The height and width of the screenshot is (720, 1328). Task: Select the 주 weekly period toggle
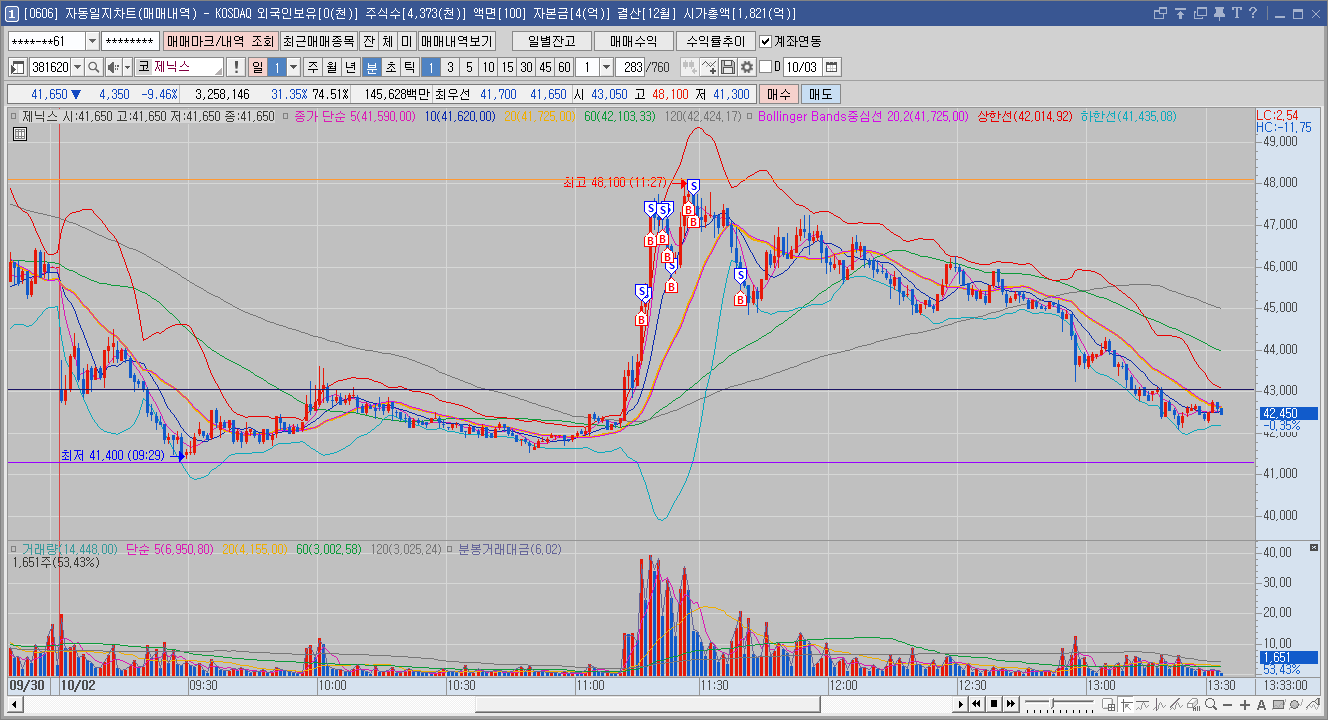coord(312,67)
